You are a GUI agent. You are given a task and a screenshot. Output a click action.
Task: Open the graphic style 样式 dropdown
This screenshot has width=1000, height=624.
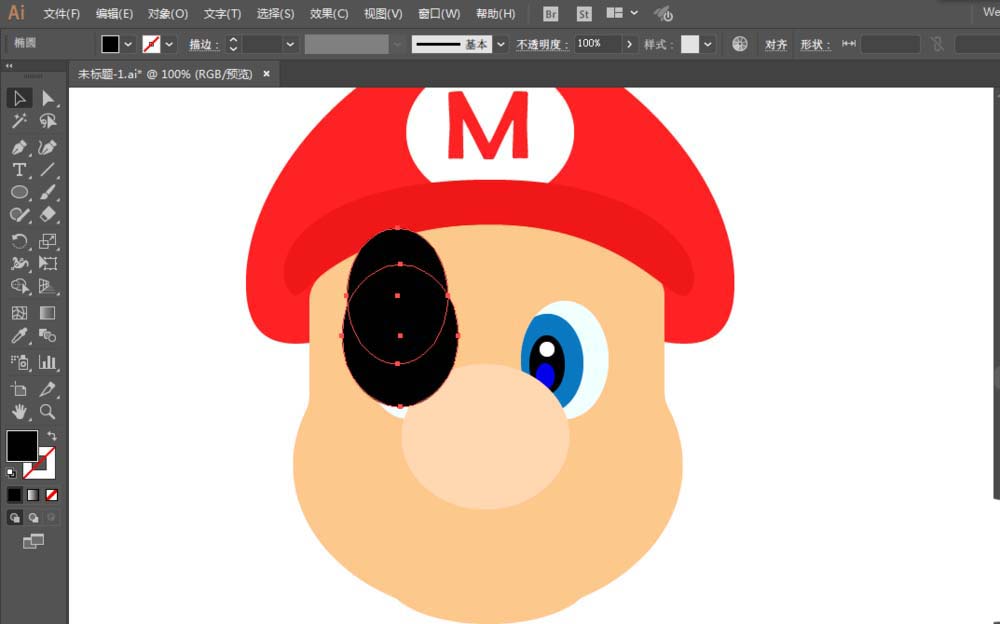[707, 44]
